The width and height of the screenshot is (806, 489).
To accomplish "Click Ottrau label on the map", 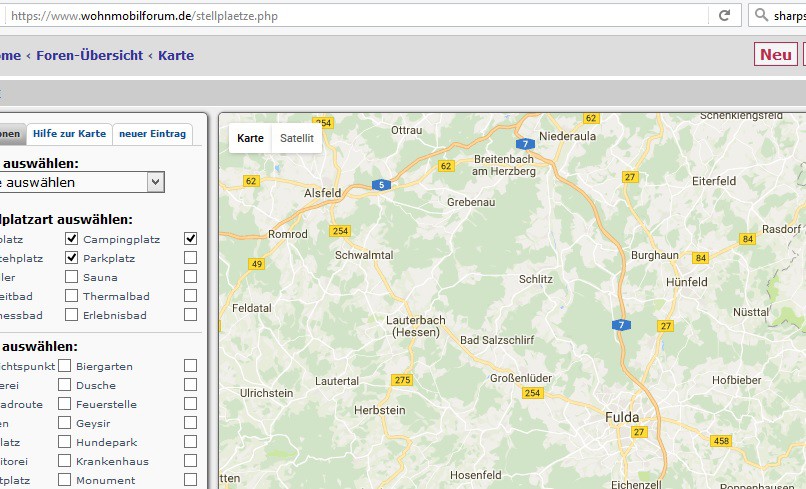I will click(x=407, y=130).
